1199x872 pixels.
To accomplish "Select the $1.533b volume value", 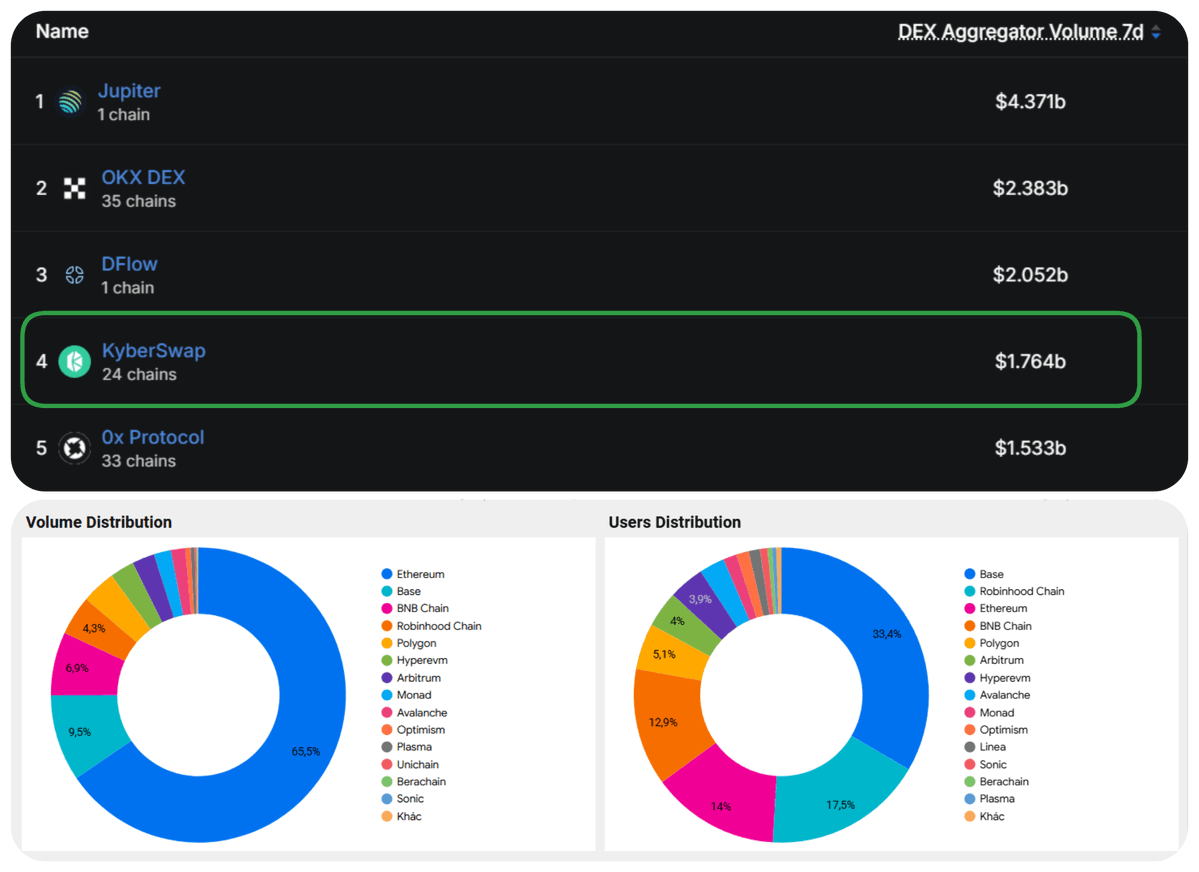I will coord(1030,447).
